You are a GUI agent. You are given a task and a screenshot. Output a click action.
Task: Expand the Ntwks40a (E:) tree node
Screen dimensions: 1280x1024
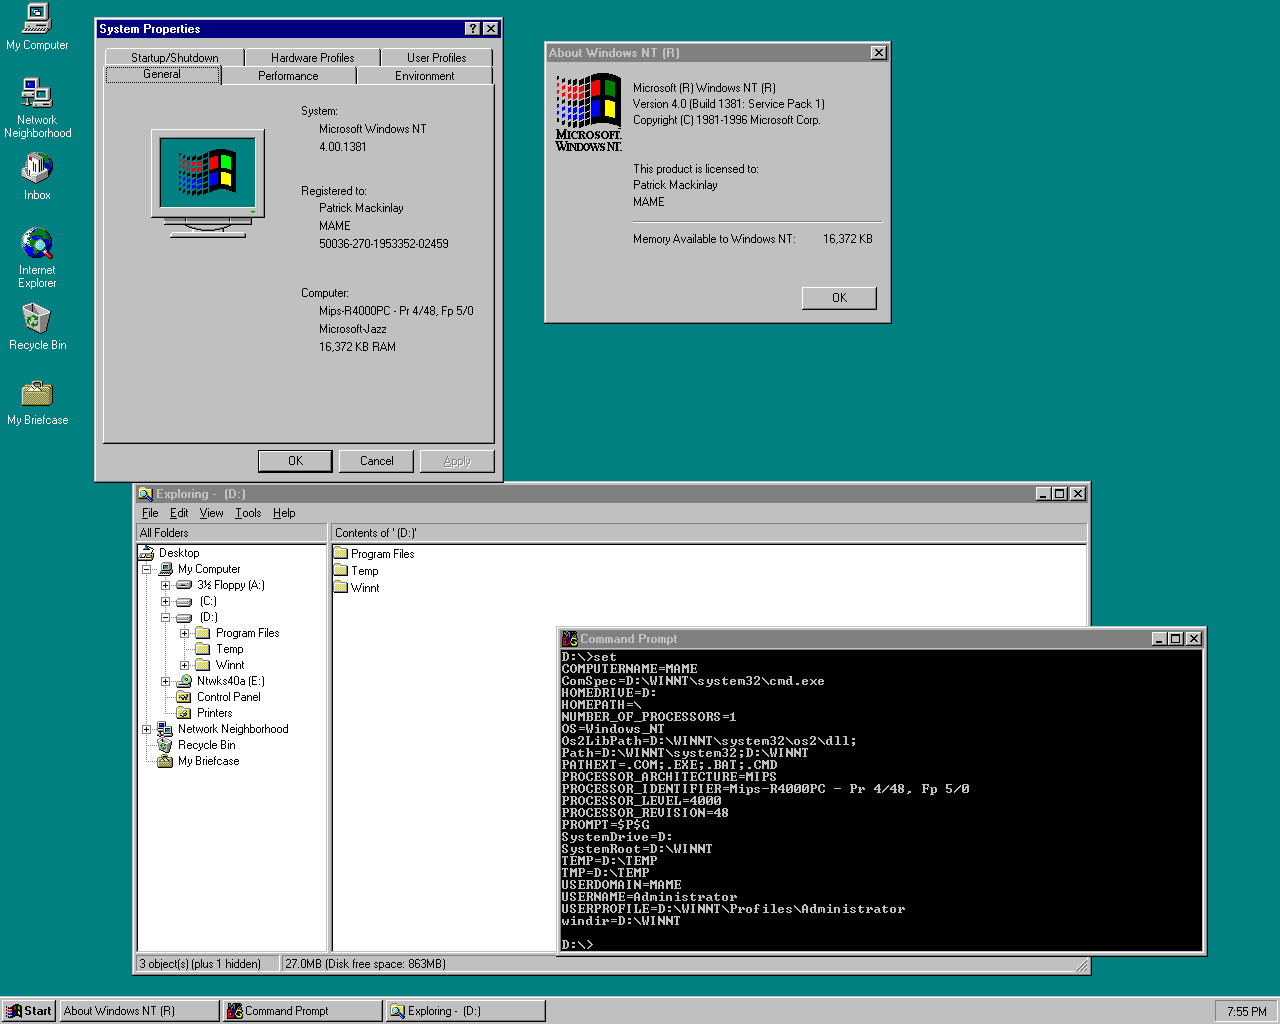point(166,681)
